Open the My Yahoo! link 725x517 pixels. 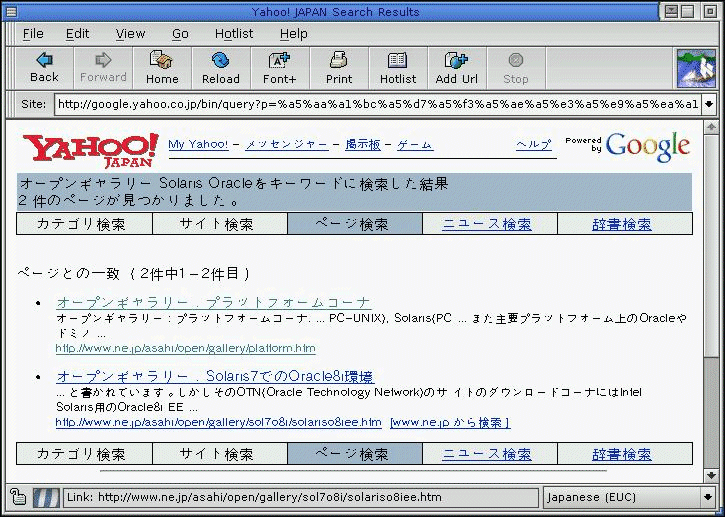[198, 145]
